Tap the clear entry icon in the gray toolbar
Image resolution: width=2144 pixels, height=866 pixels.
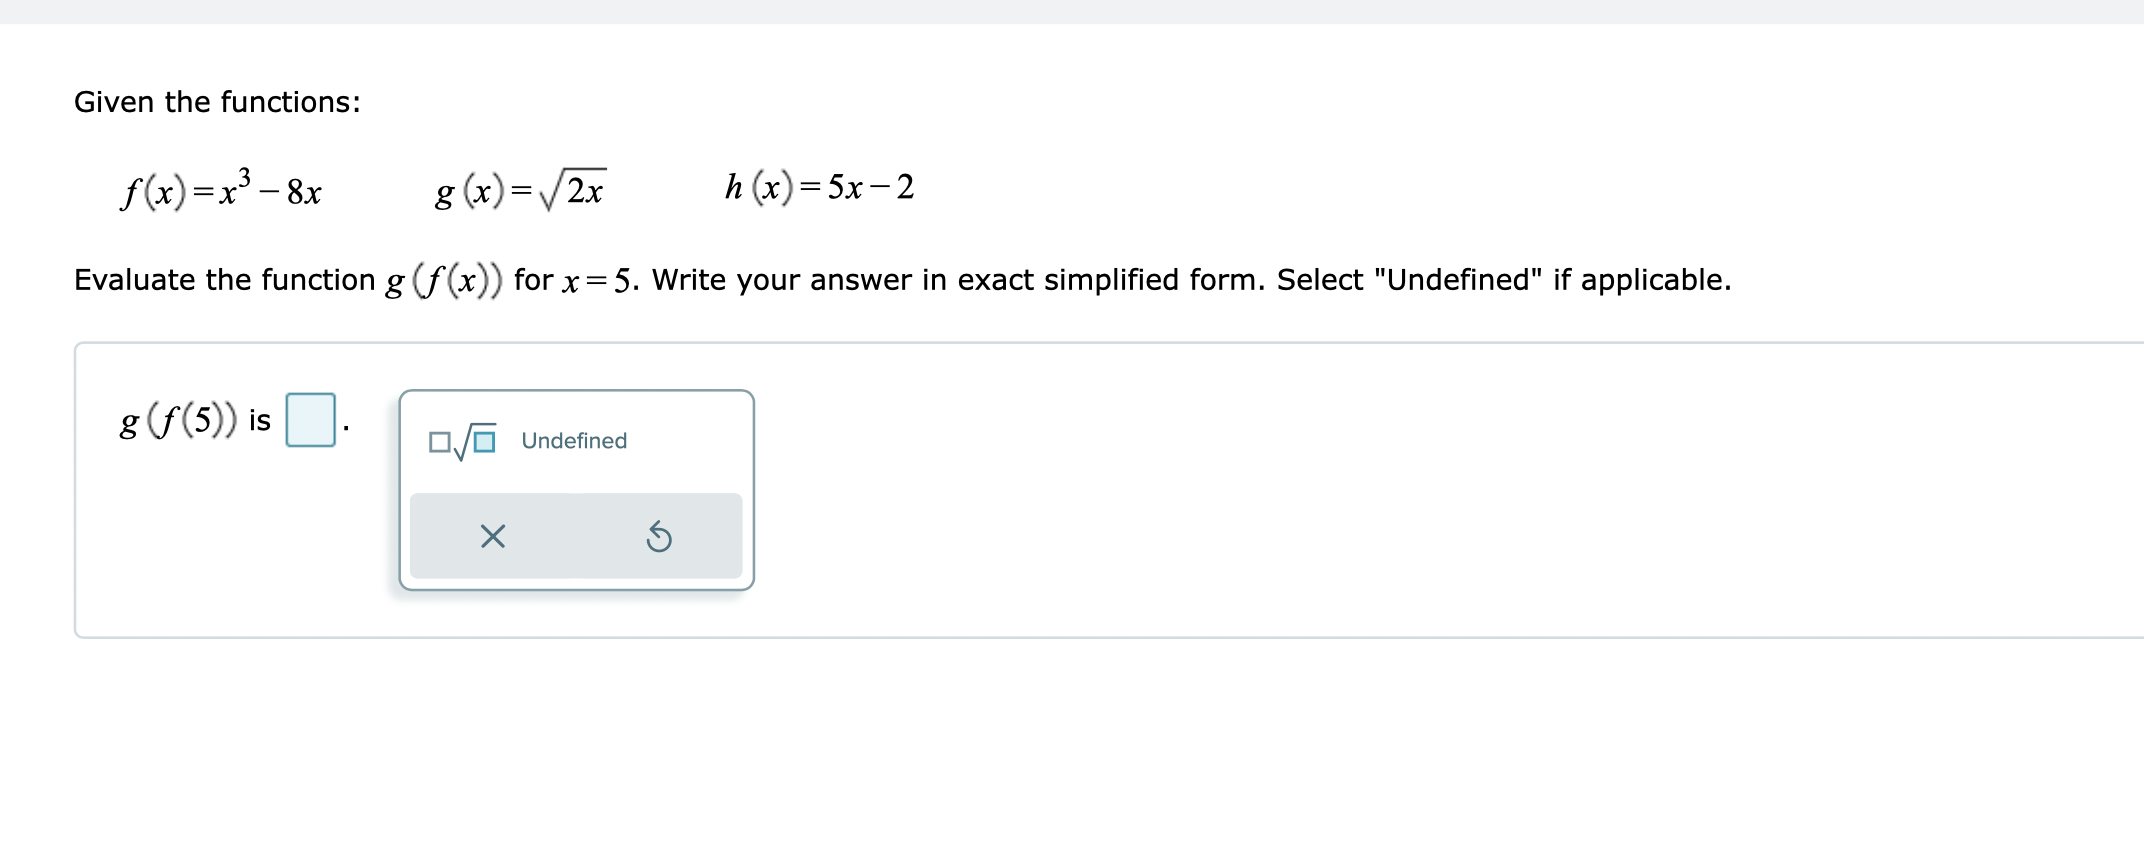(492, 537)
